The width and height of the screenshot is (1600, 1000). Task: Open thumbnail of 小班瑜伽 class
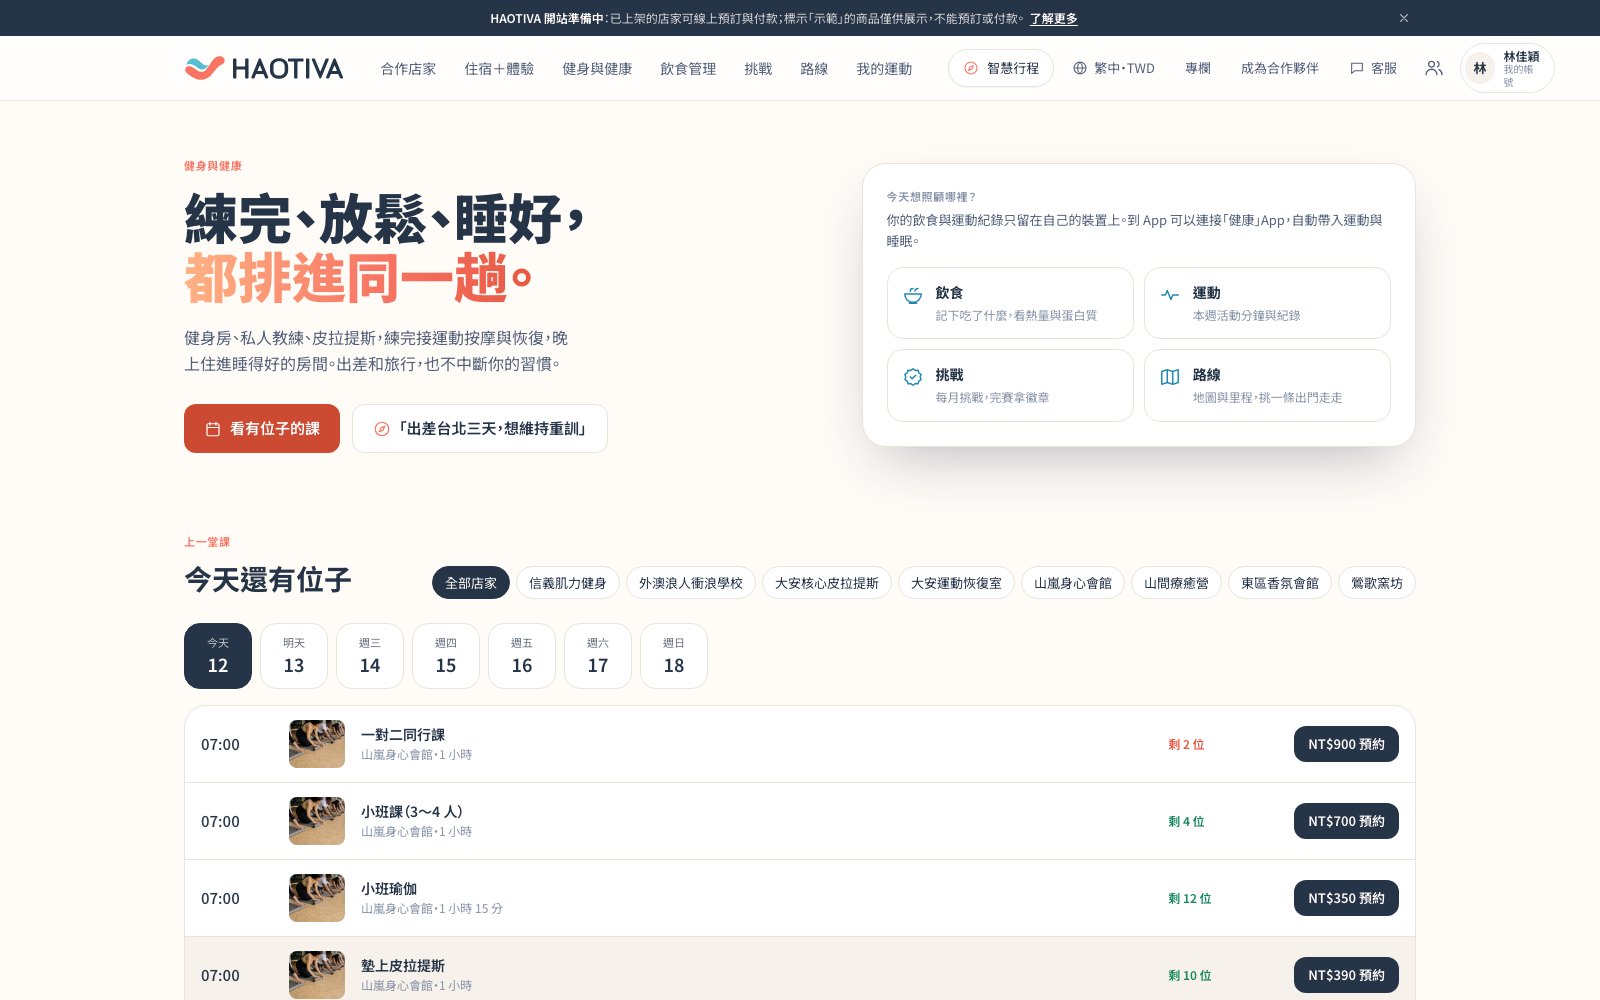(x=317, y=898)
